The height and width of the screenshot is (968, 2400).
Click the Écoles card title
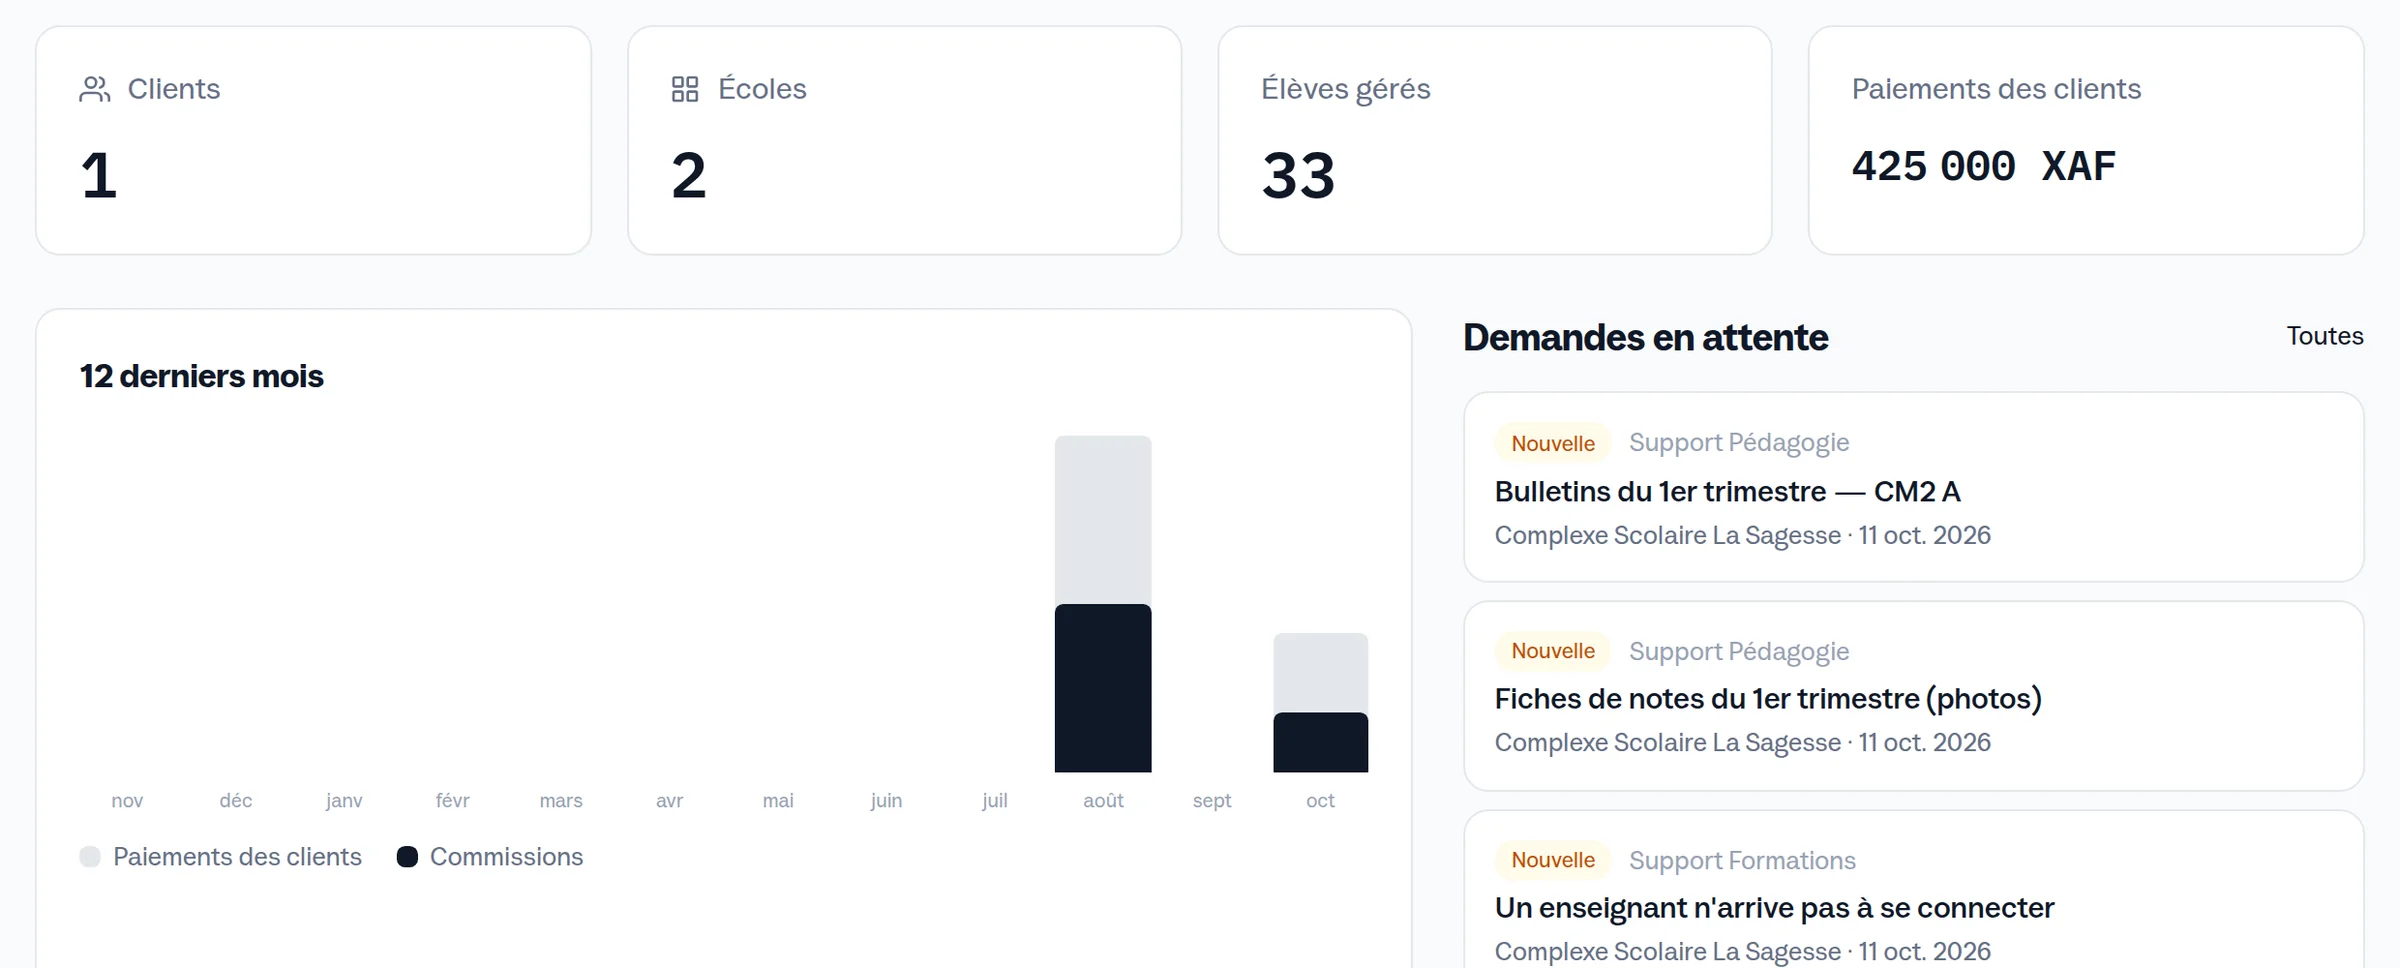762,89
